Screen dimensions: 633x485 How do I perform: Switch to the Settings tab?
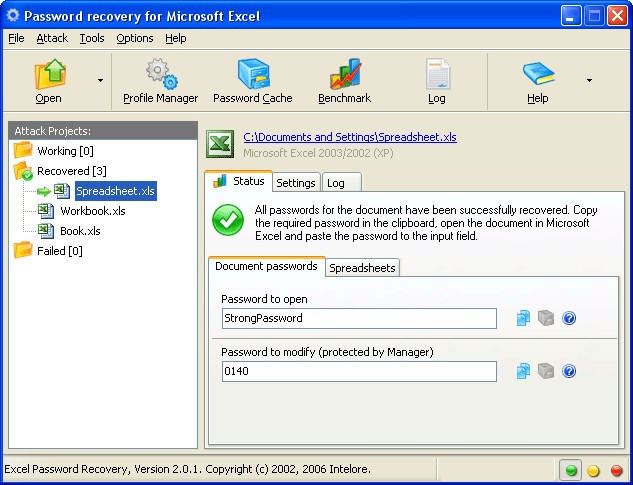point(296,183)
